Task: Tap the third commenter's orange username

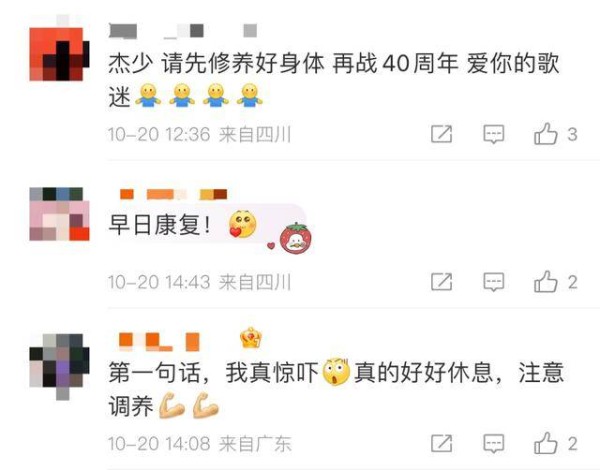Action: tap(159, 342)
